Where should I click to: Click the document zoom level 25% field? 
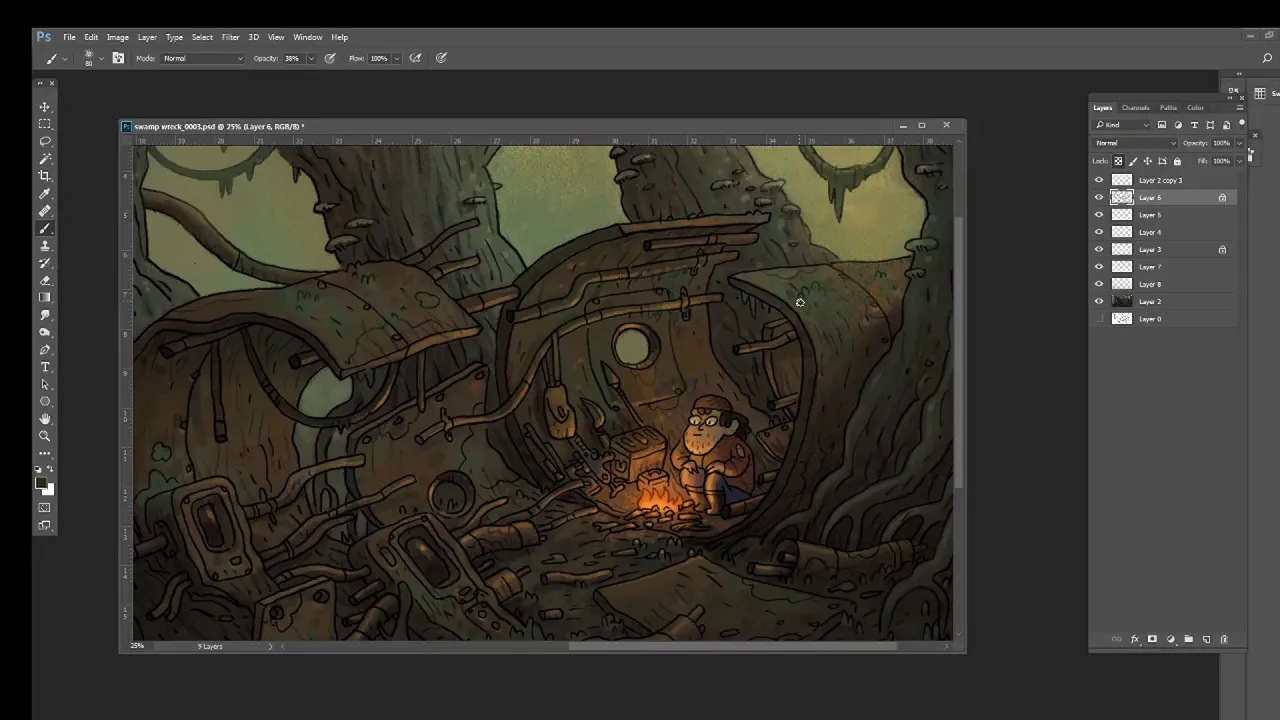point(137,646)
